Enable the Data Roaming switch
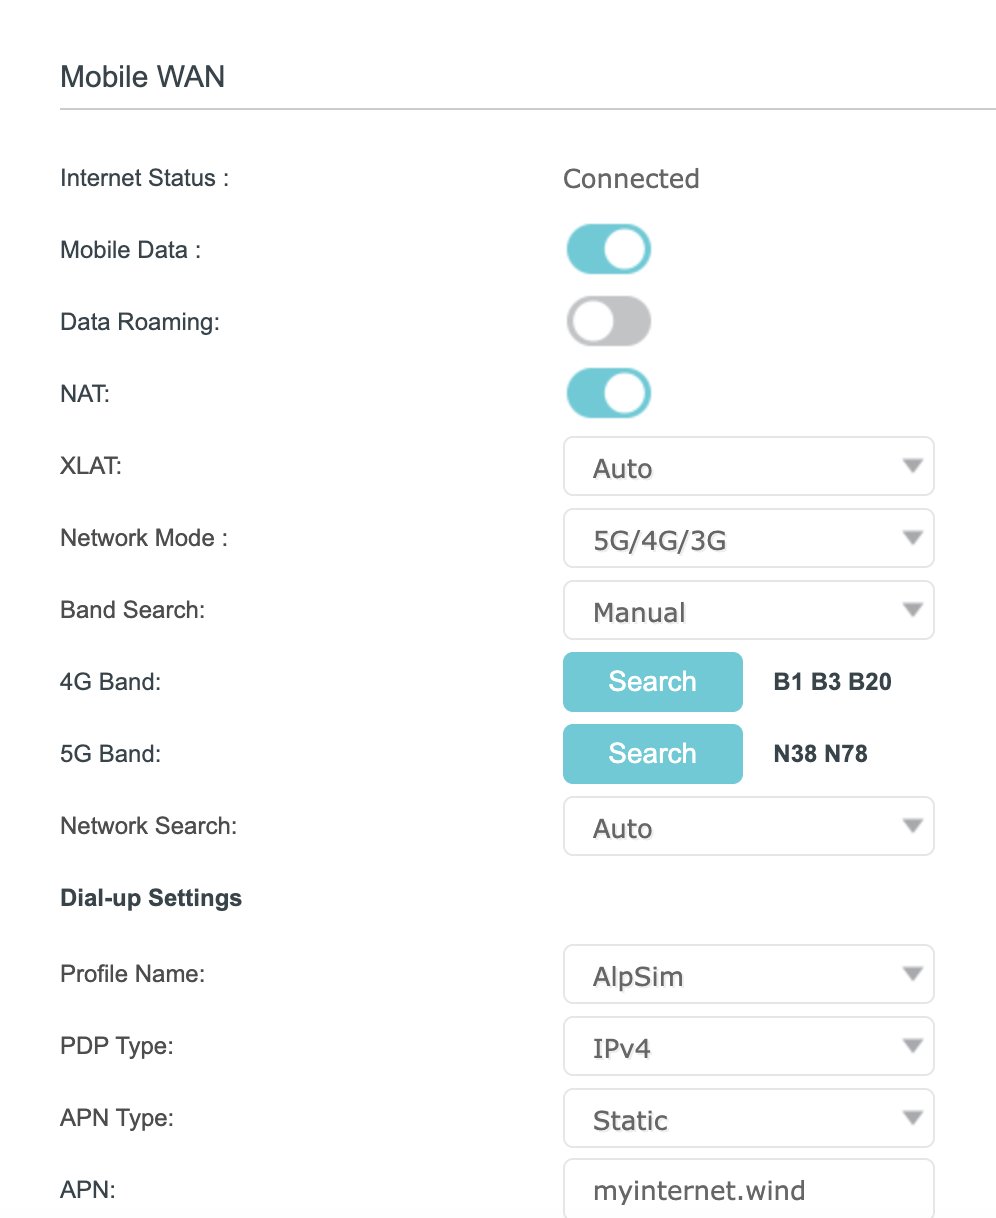The height and width of the screenshot is (1218, 996). click(608, 322)
